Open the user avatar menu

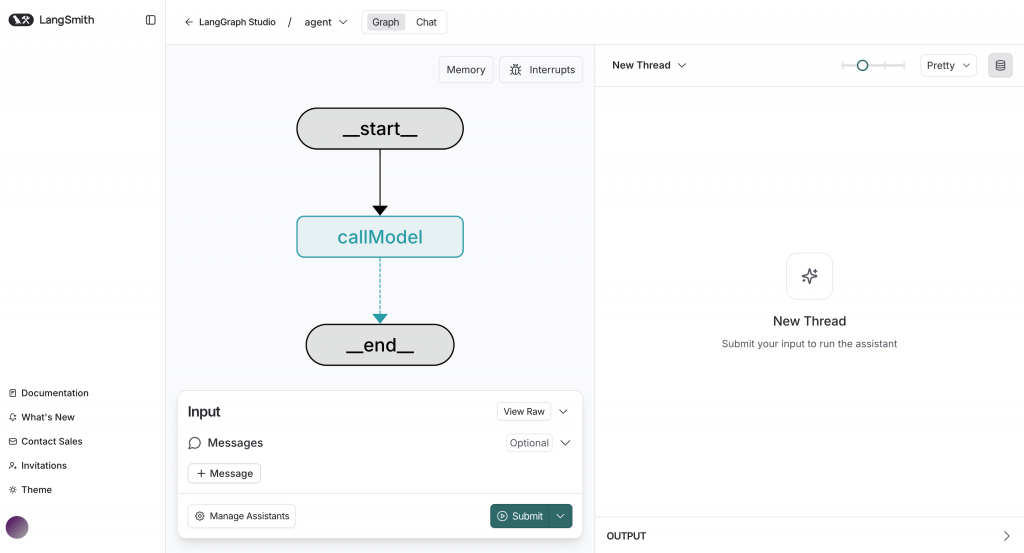[x=17, y=527]
